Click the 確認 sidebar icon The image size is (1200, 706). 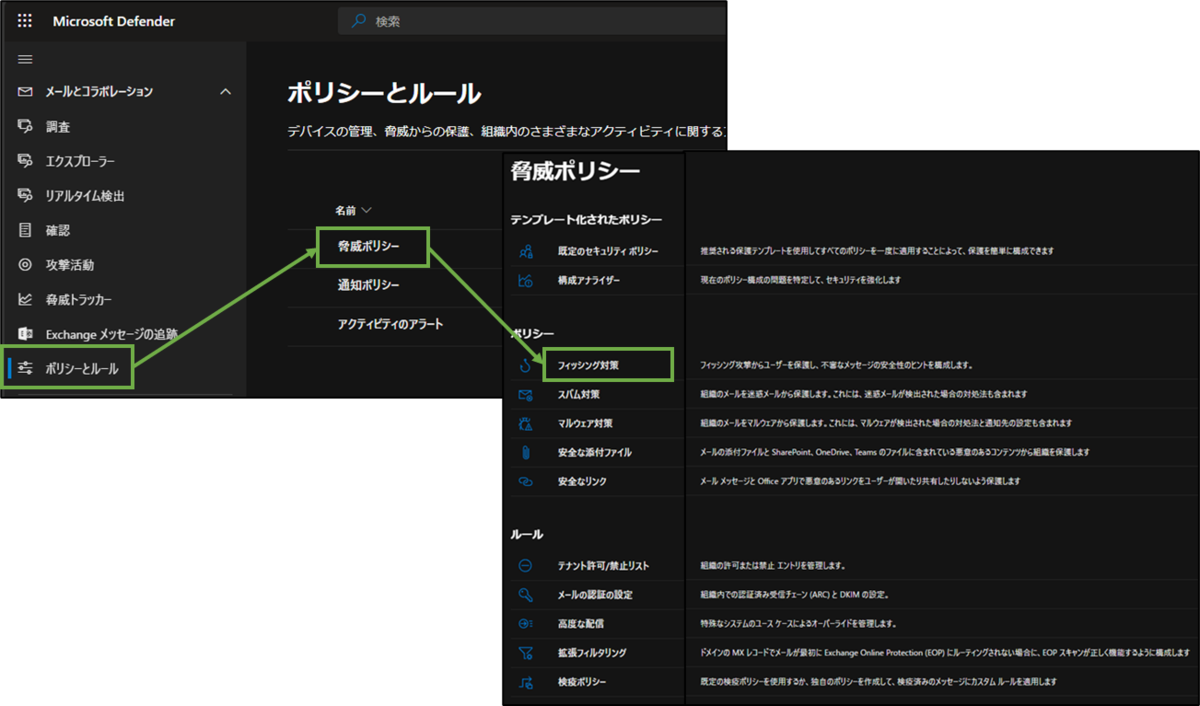click(x=25, y=230)
